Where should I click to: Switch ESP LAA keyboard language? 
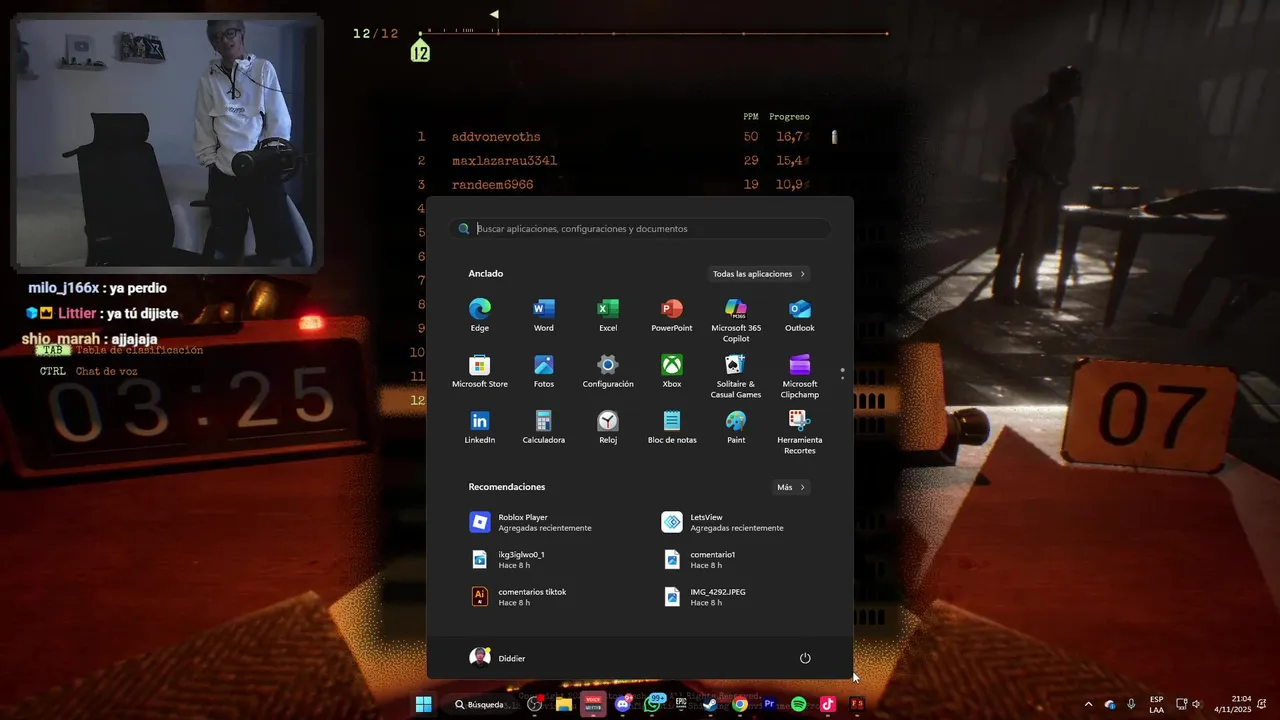click(x=1156, y=704)
